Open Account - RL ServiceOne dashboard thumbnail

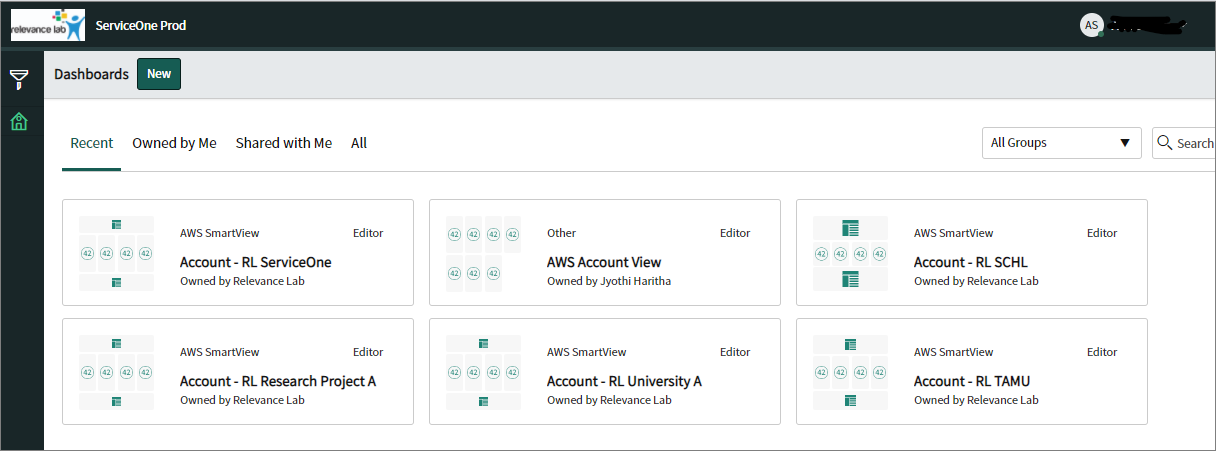(x=116, y=253)
